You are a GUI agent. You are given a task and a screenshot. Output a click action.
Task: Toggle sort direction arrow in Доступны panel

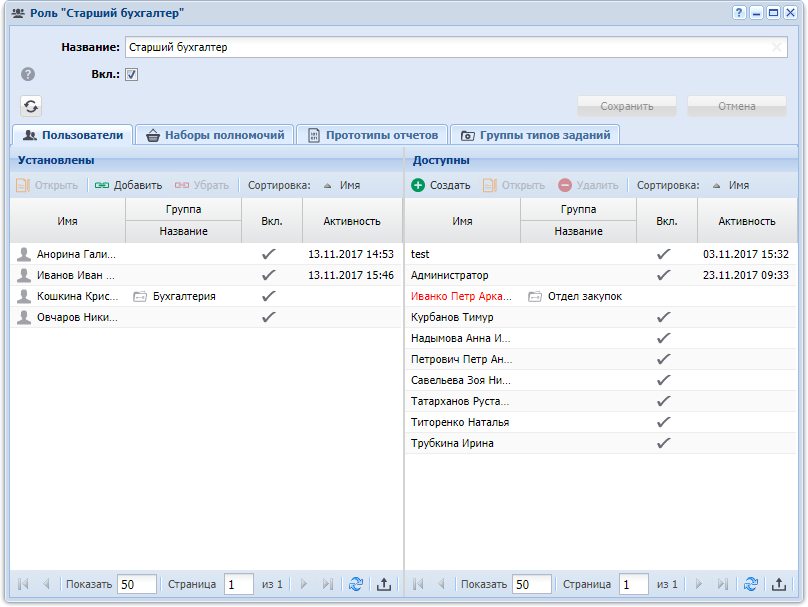[x=716, y=186]
